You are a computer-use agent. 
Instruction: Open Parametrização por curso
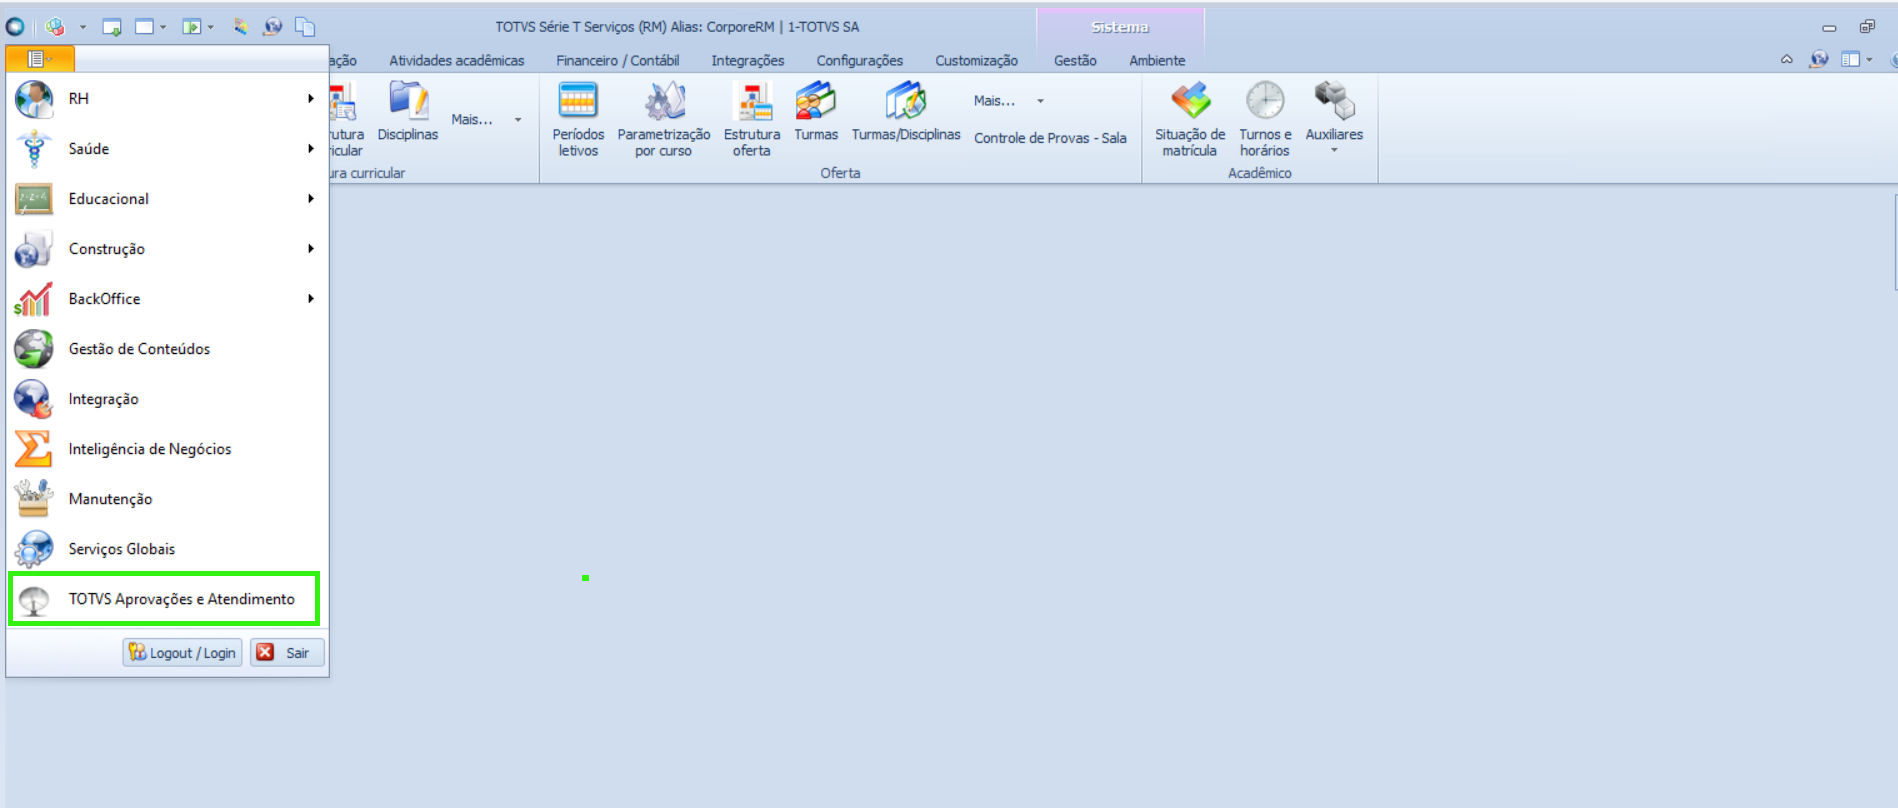(x=664, y=120)
